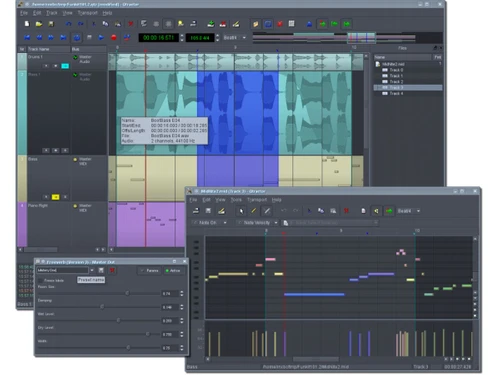Click the Bus column header

pyautogui.click(x=89, y=49)
